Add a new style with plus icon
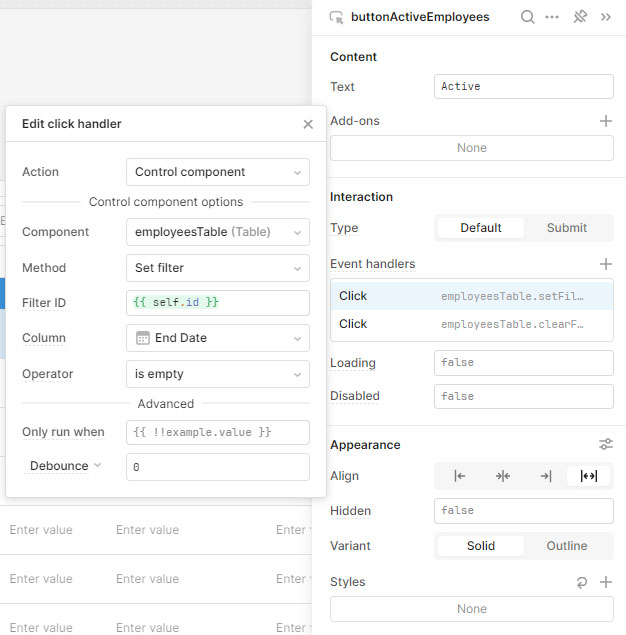This screenshot has height=635, width=626. pyautogui.click(x=605, y=582)
